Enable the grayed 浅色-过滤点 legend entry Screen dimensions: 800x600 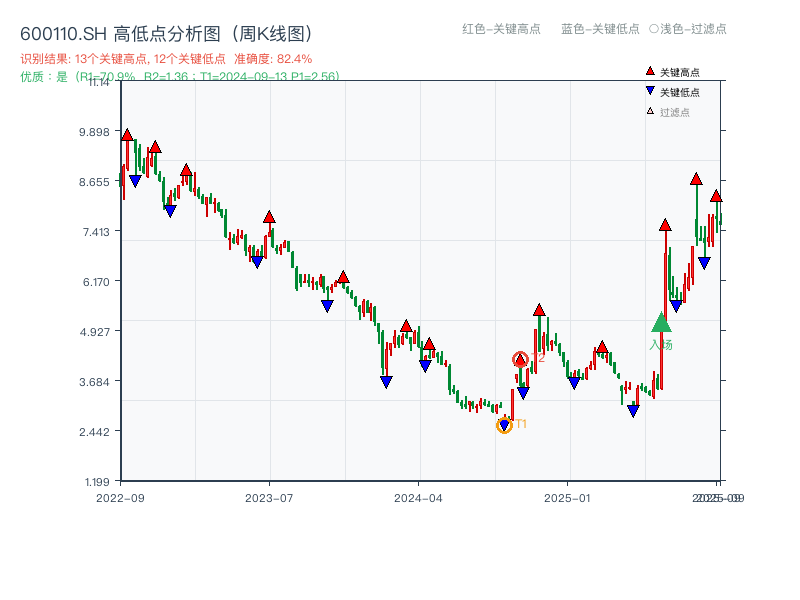[x=690, y=30]
